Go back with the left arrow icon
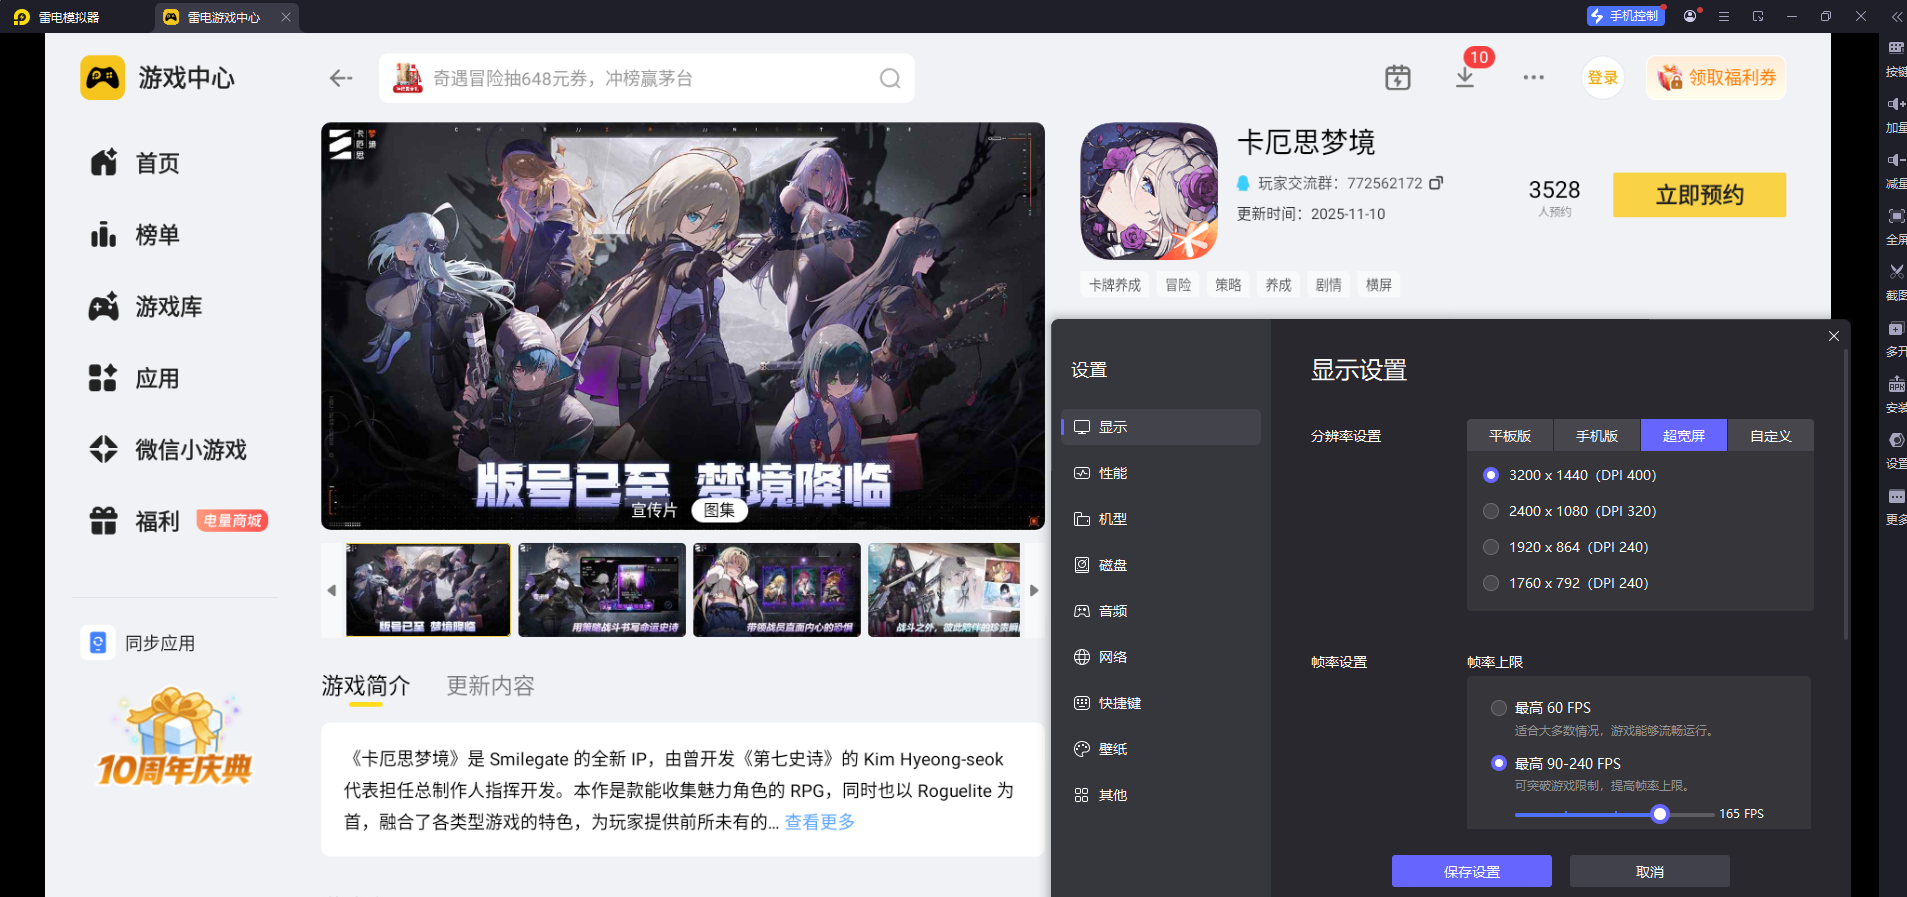 click(x=341, y=78)
